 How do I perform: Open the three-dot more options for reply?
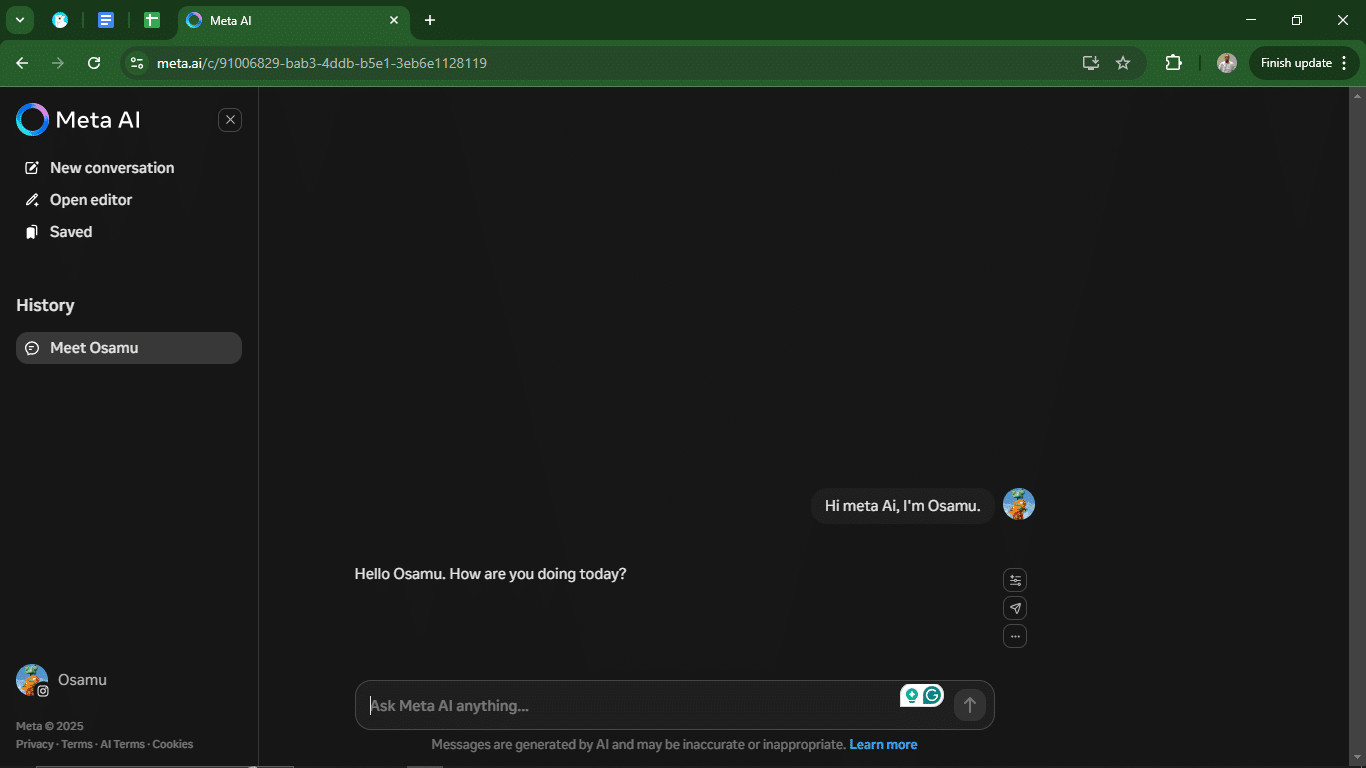(1015, 636)
